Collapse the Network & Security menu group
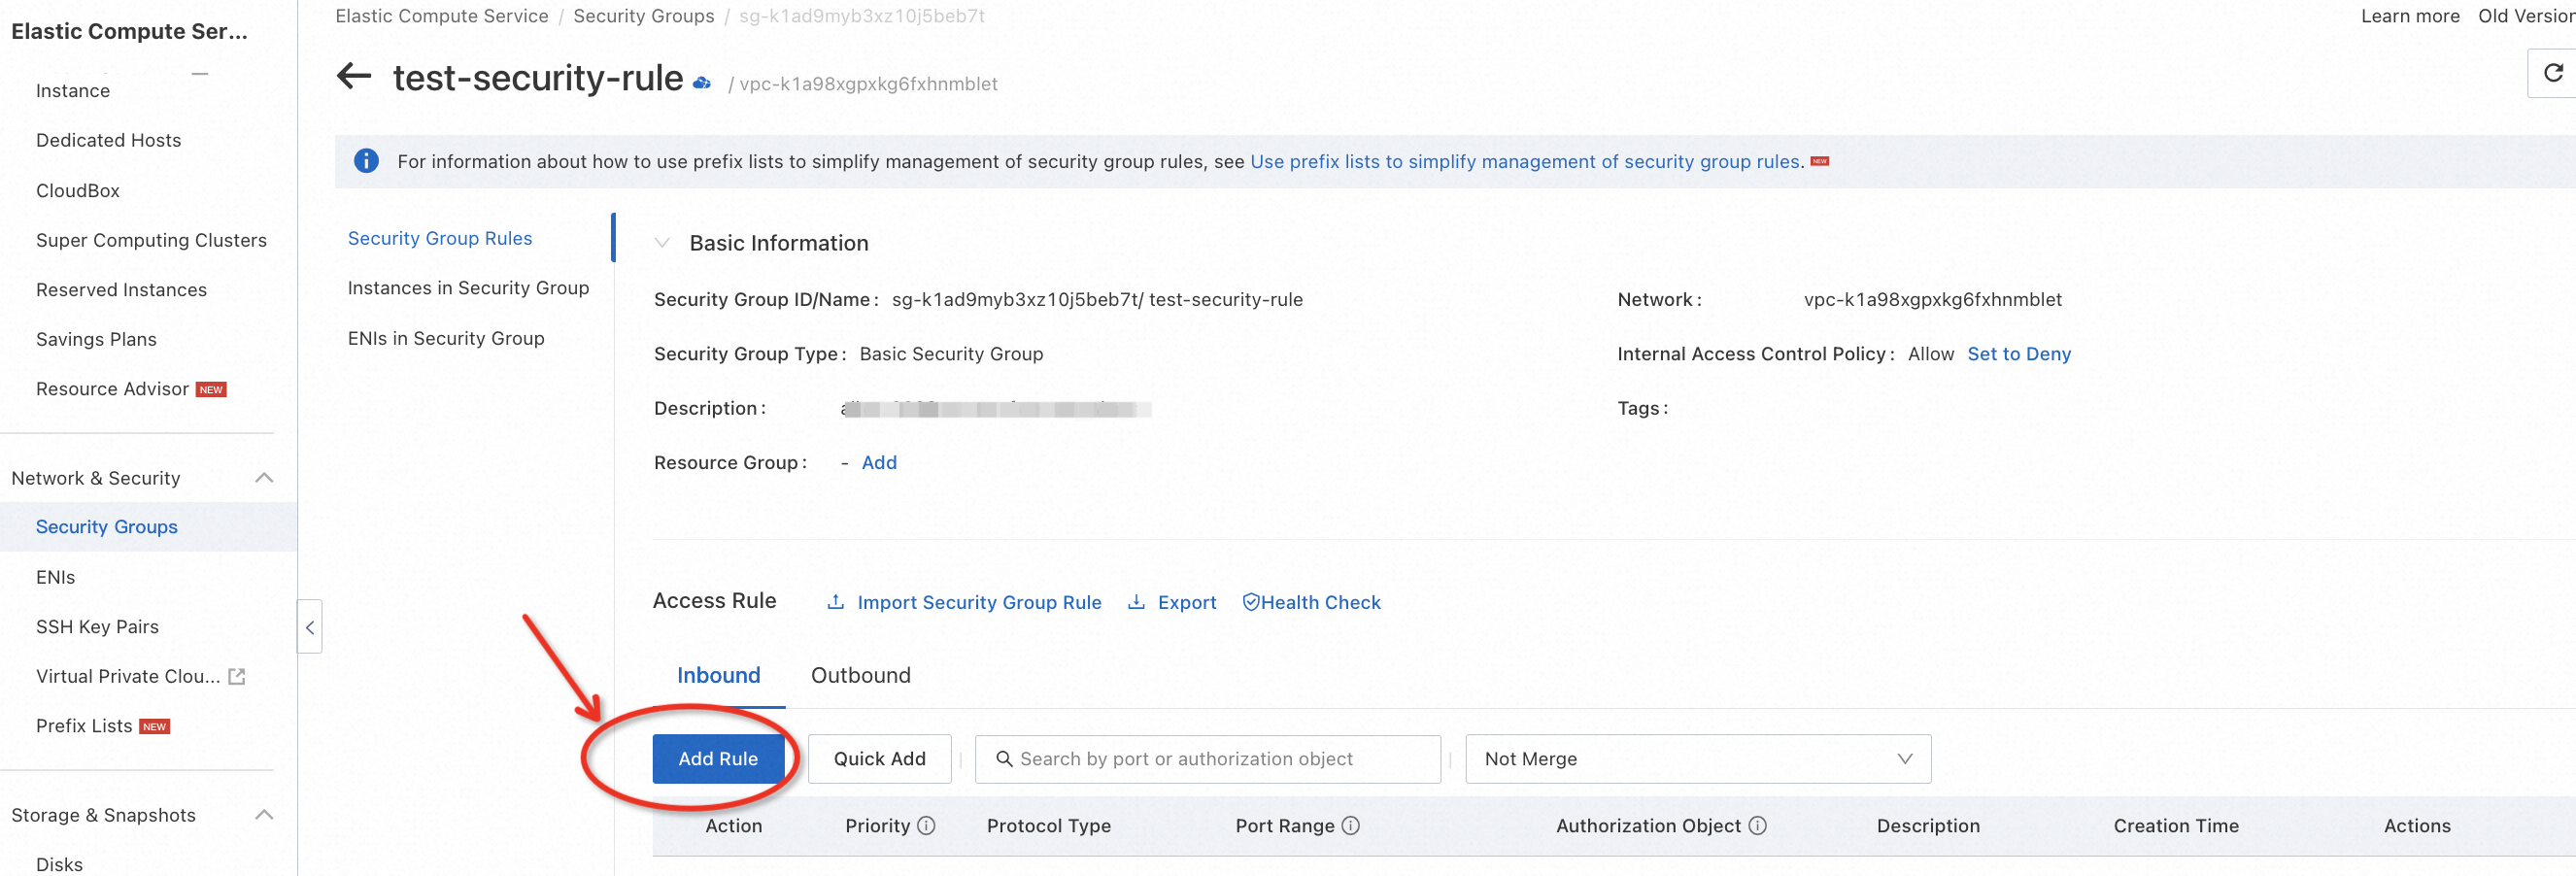This screenshot has height=876, width=2576. [264, 478]
